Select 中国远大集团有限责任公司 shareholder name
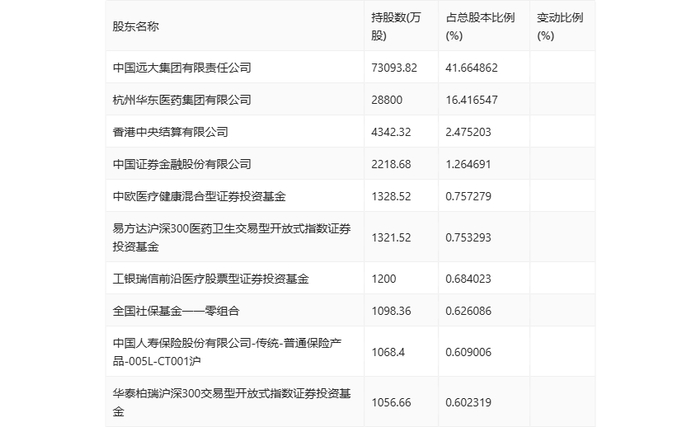Image resolution: width=700 pixels, height=427 pixels. tap(182, 67)
